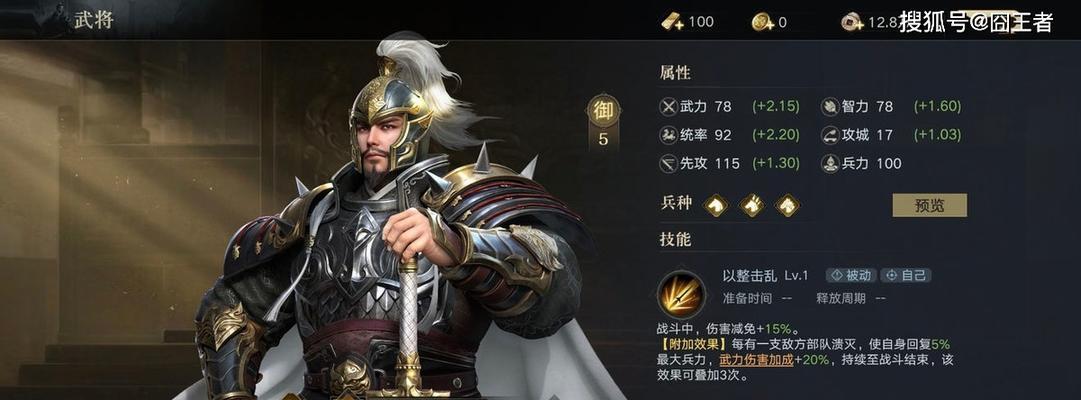Select the third 兵种 troop type diamond
Image resolution: width=1081 pixels, height=400 pixels.
pyautogui.click(x=787, y=205)
